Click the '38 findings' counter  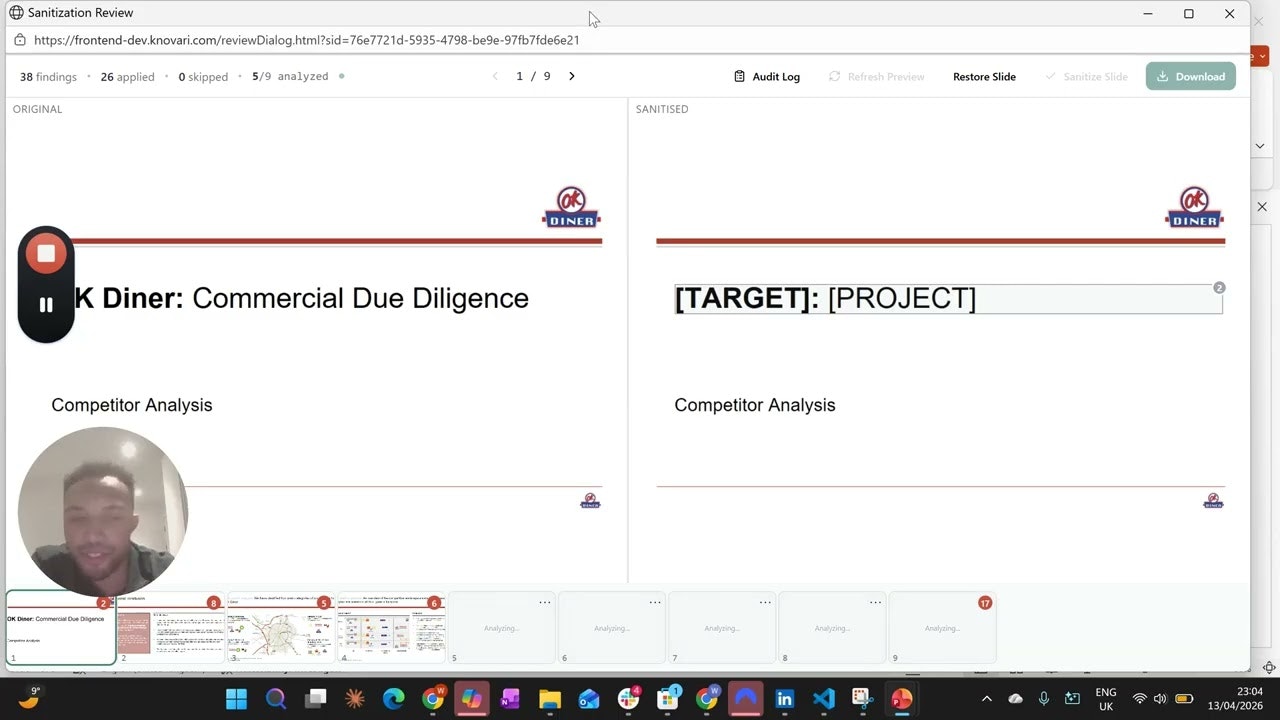pos(47,77)
